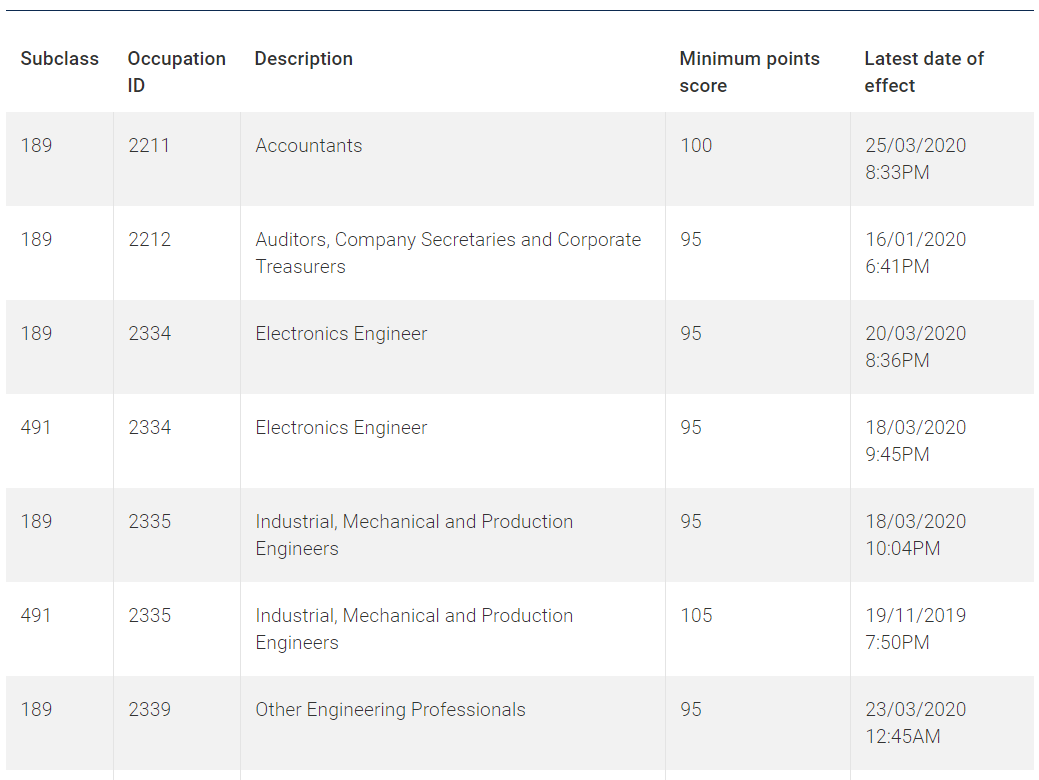The width and height of the screenshot is (1039, 780).
Task: Click date 20/03/2020 8:36PM
Action: tap(915, 347)
